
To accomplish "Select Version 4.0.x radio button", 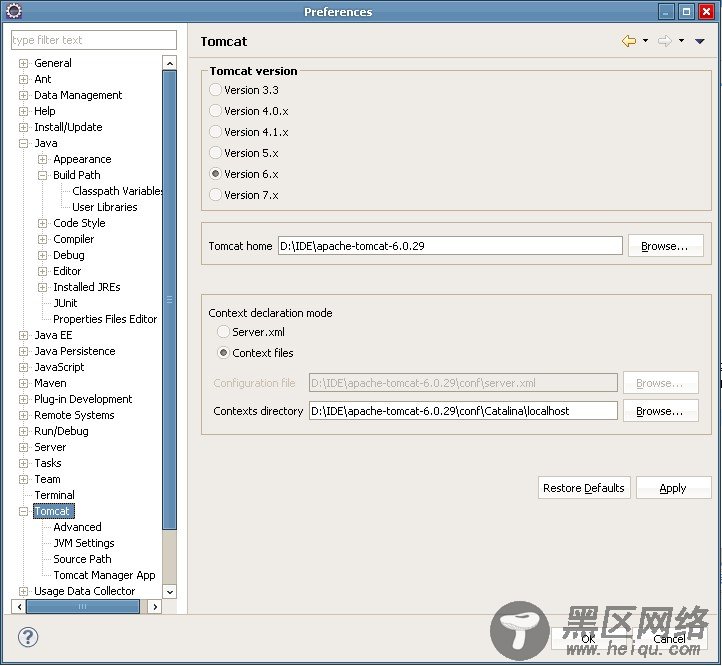I will (215, 111).
